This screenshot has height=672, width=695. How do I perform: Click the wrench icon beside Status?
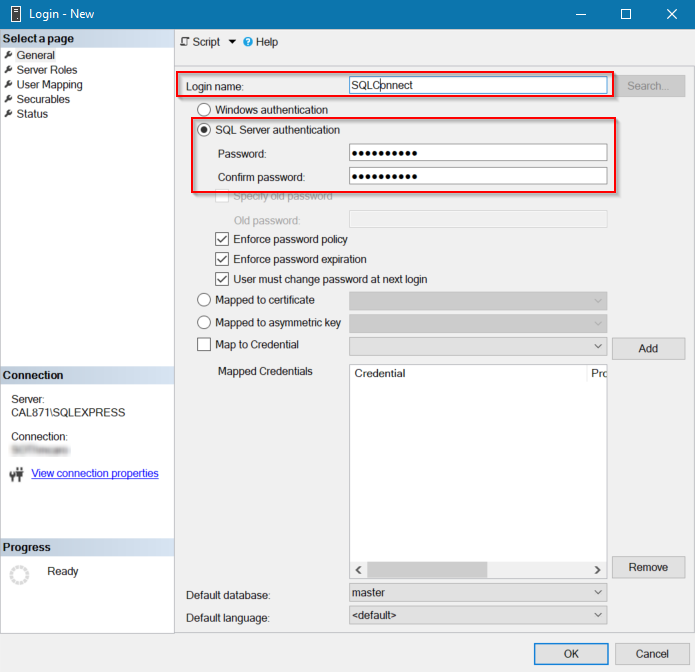coord(8,113)
